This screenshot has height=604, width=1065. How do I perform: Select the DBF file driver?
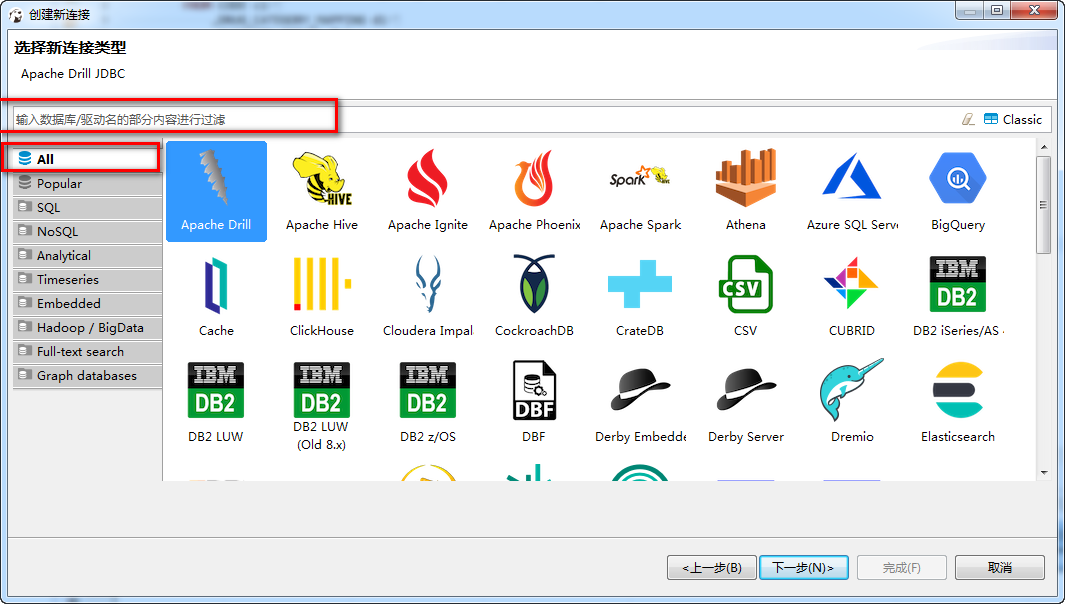[x=535, y=403]
